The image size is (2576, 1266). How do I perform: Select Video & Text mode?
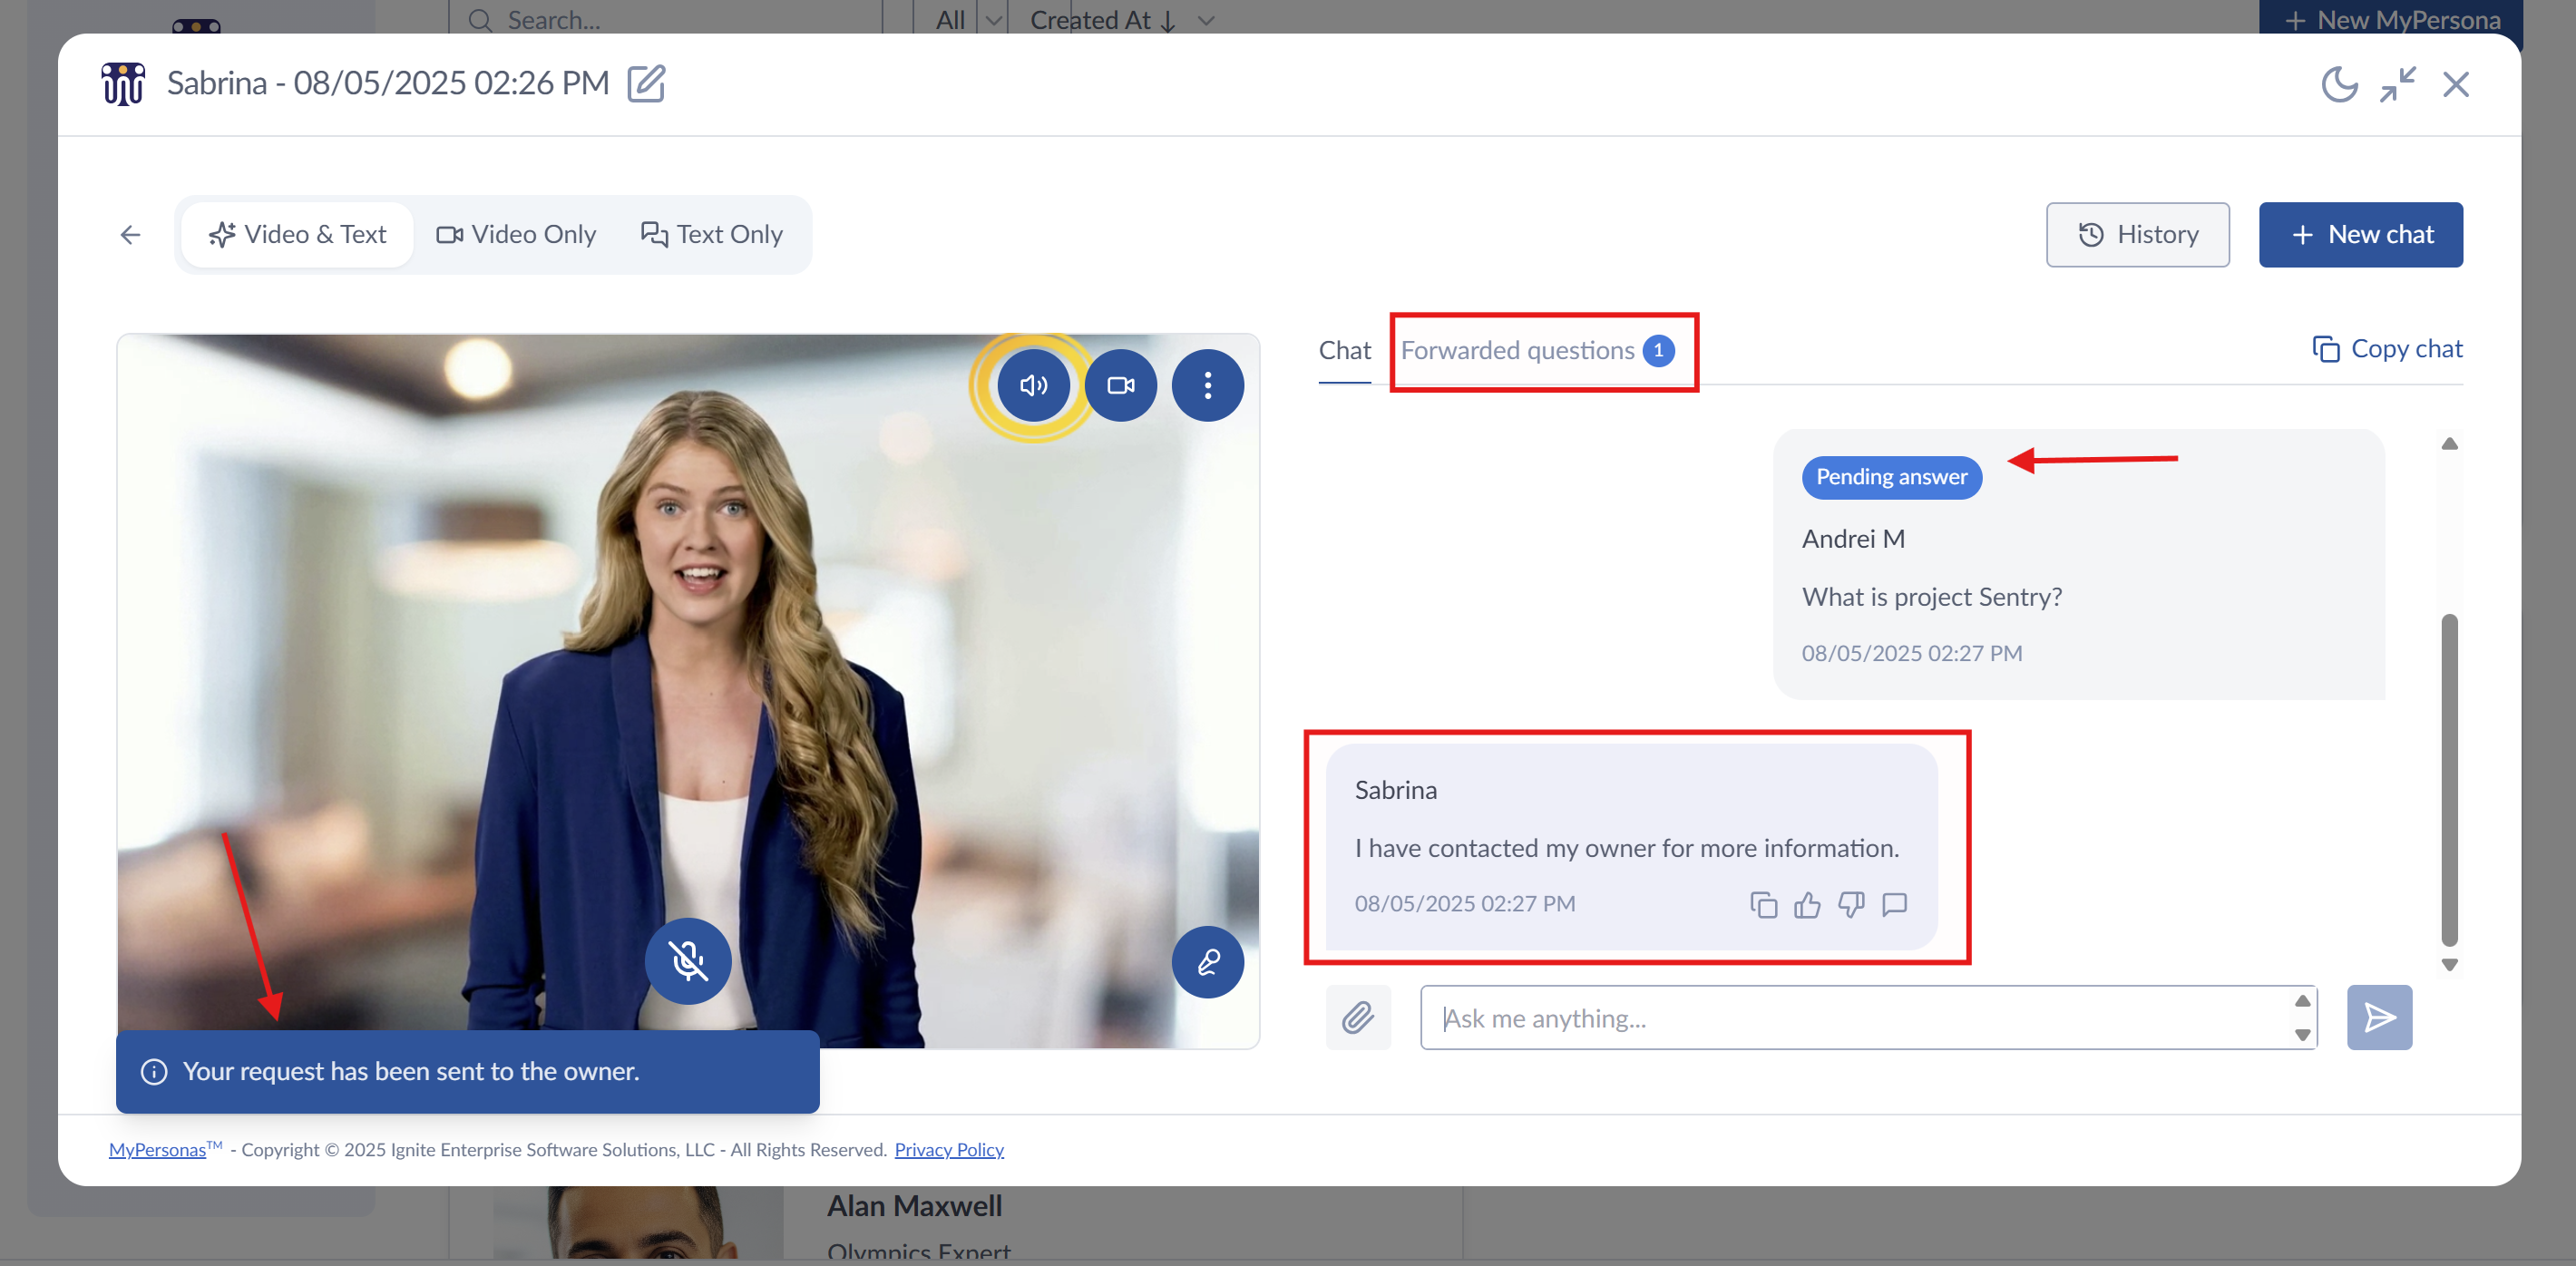(x=298, y=235)
